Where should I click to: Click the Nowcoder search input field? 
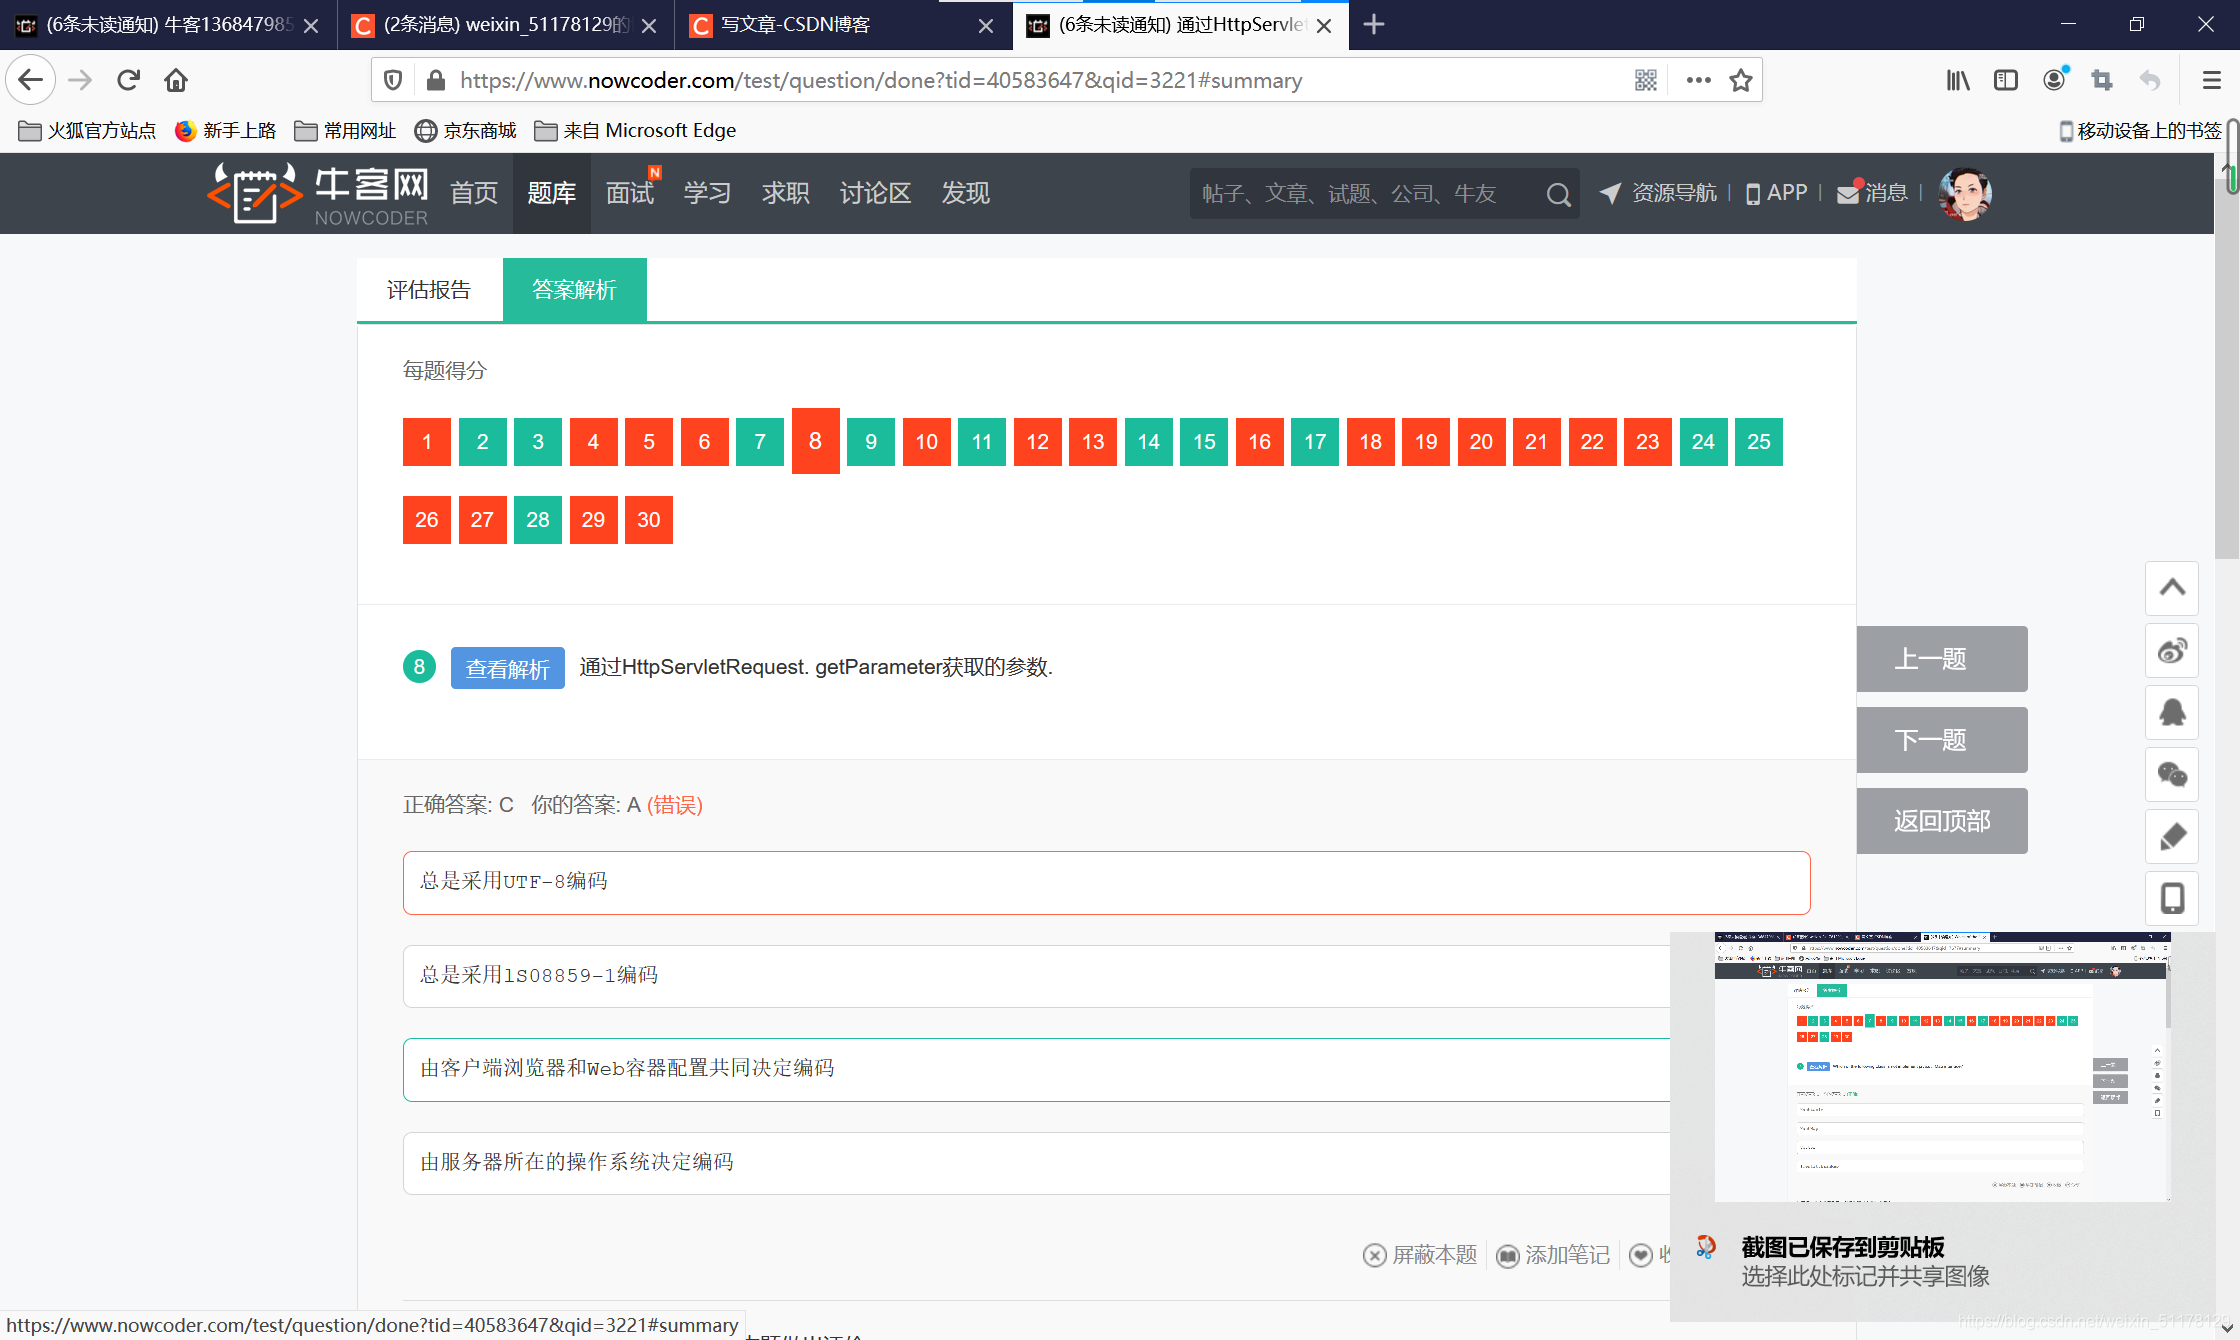1365,194
